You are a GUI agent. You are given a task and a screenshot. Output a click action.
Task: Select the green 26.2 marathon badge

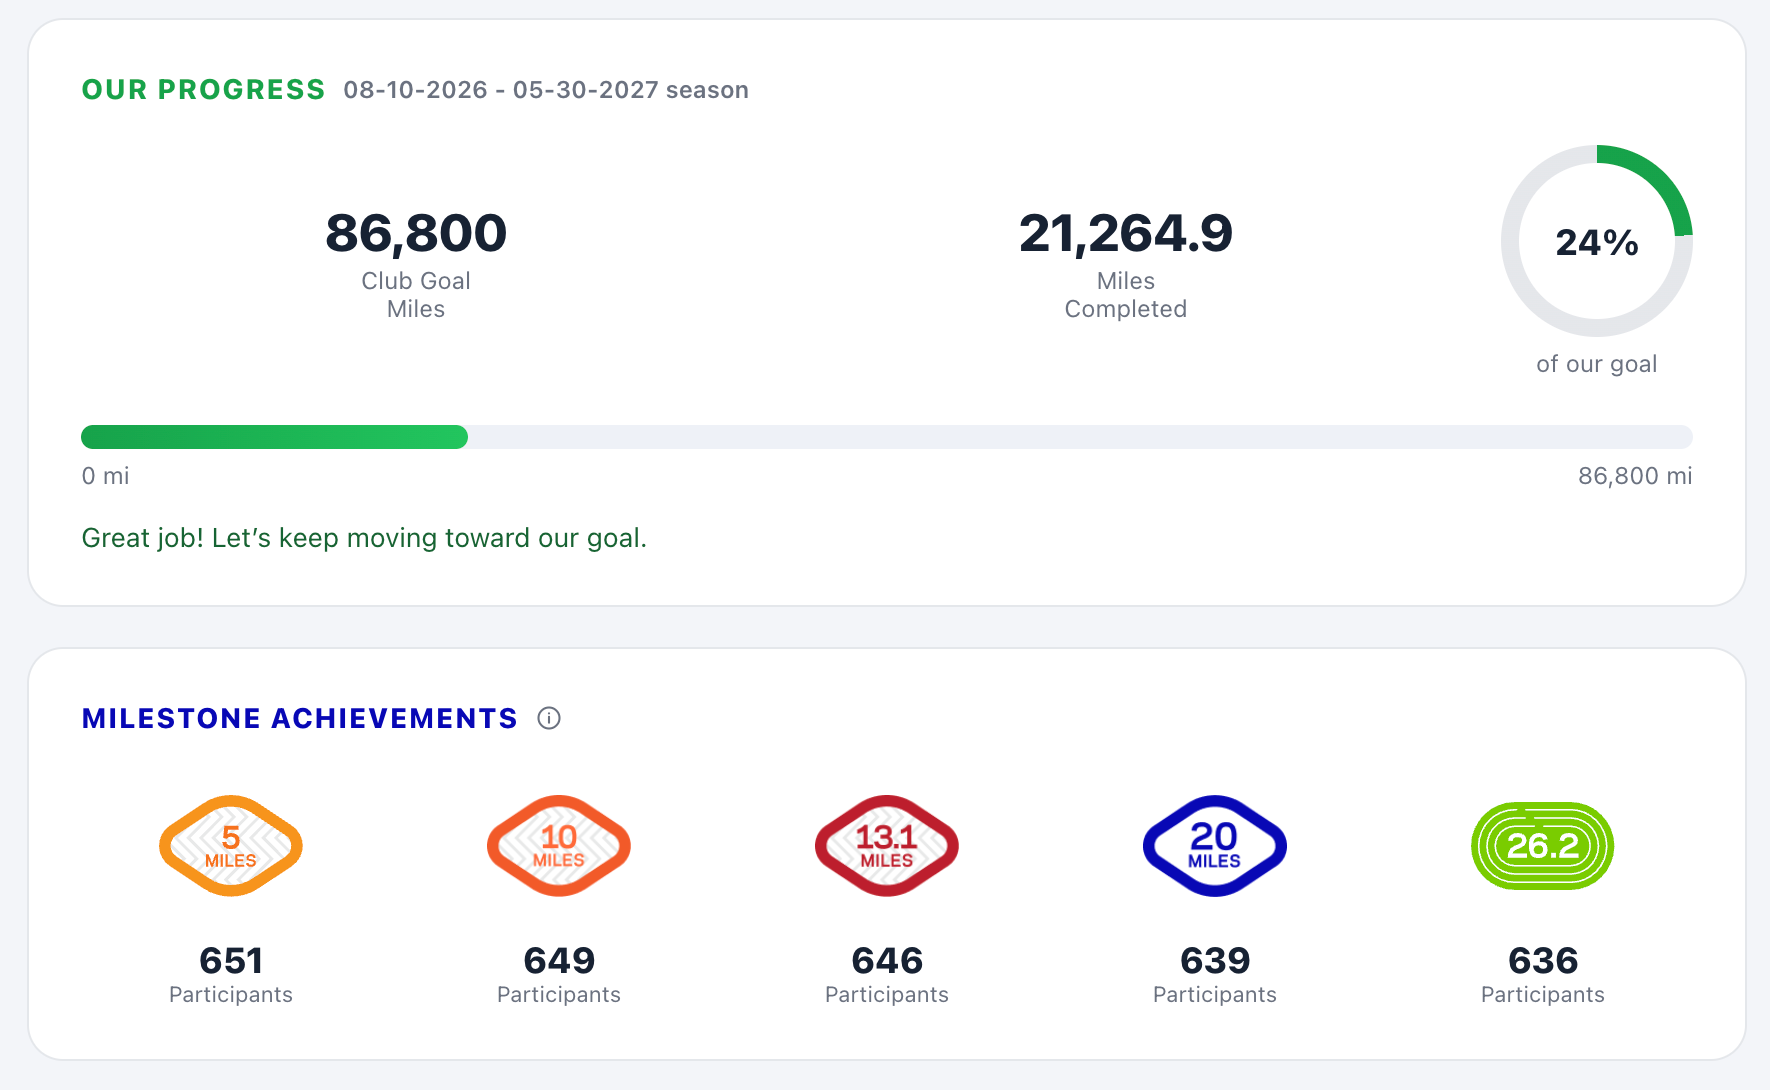(1543, 846)
